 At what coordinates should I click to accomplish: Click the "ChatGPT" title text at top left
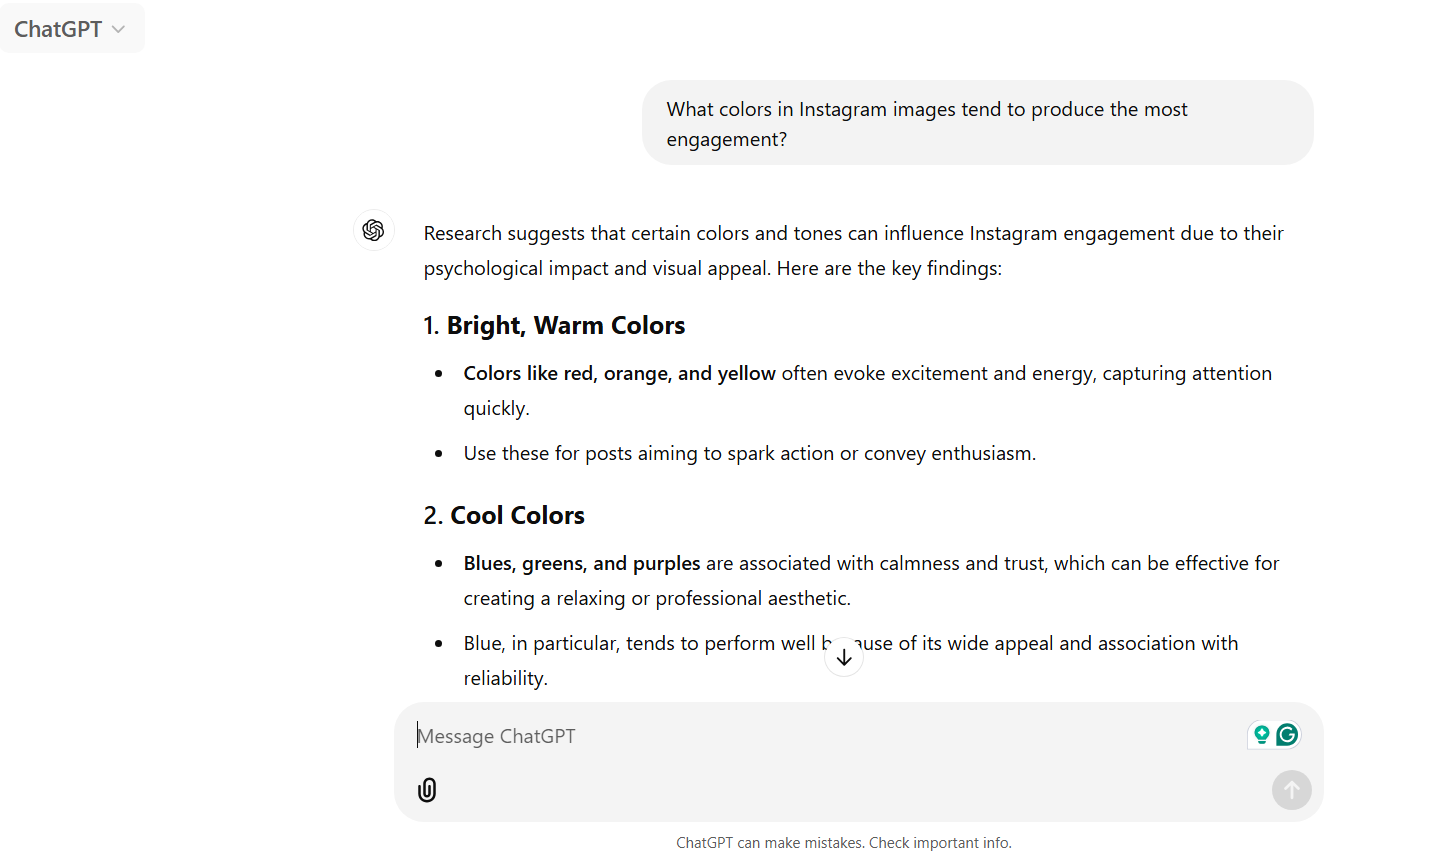58,29
